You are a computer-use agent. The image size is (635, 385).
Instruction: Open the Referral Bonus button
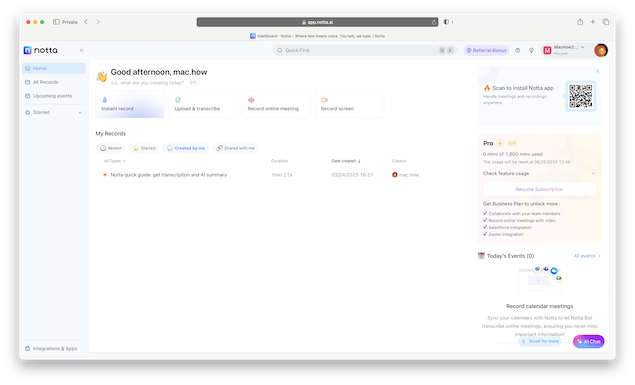486,50
